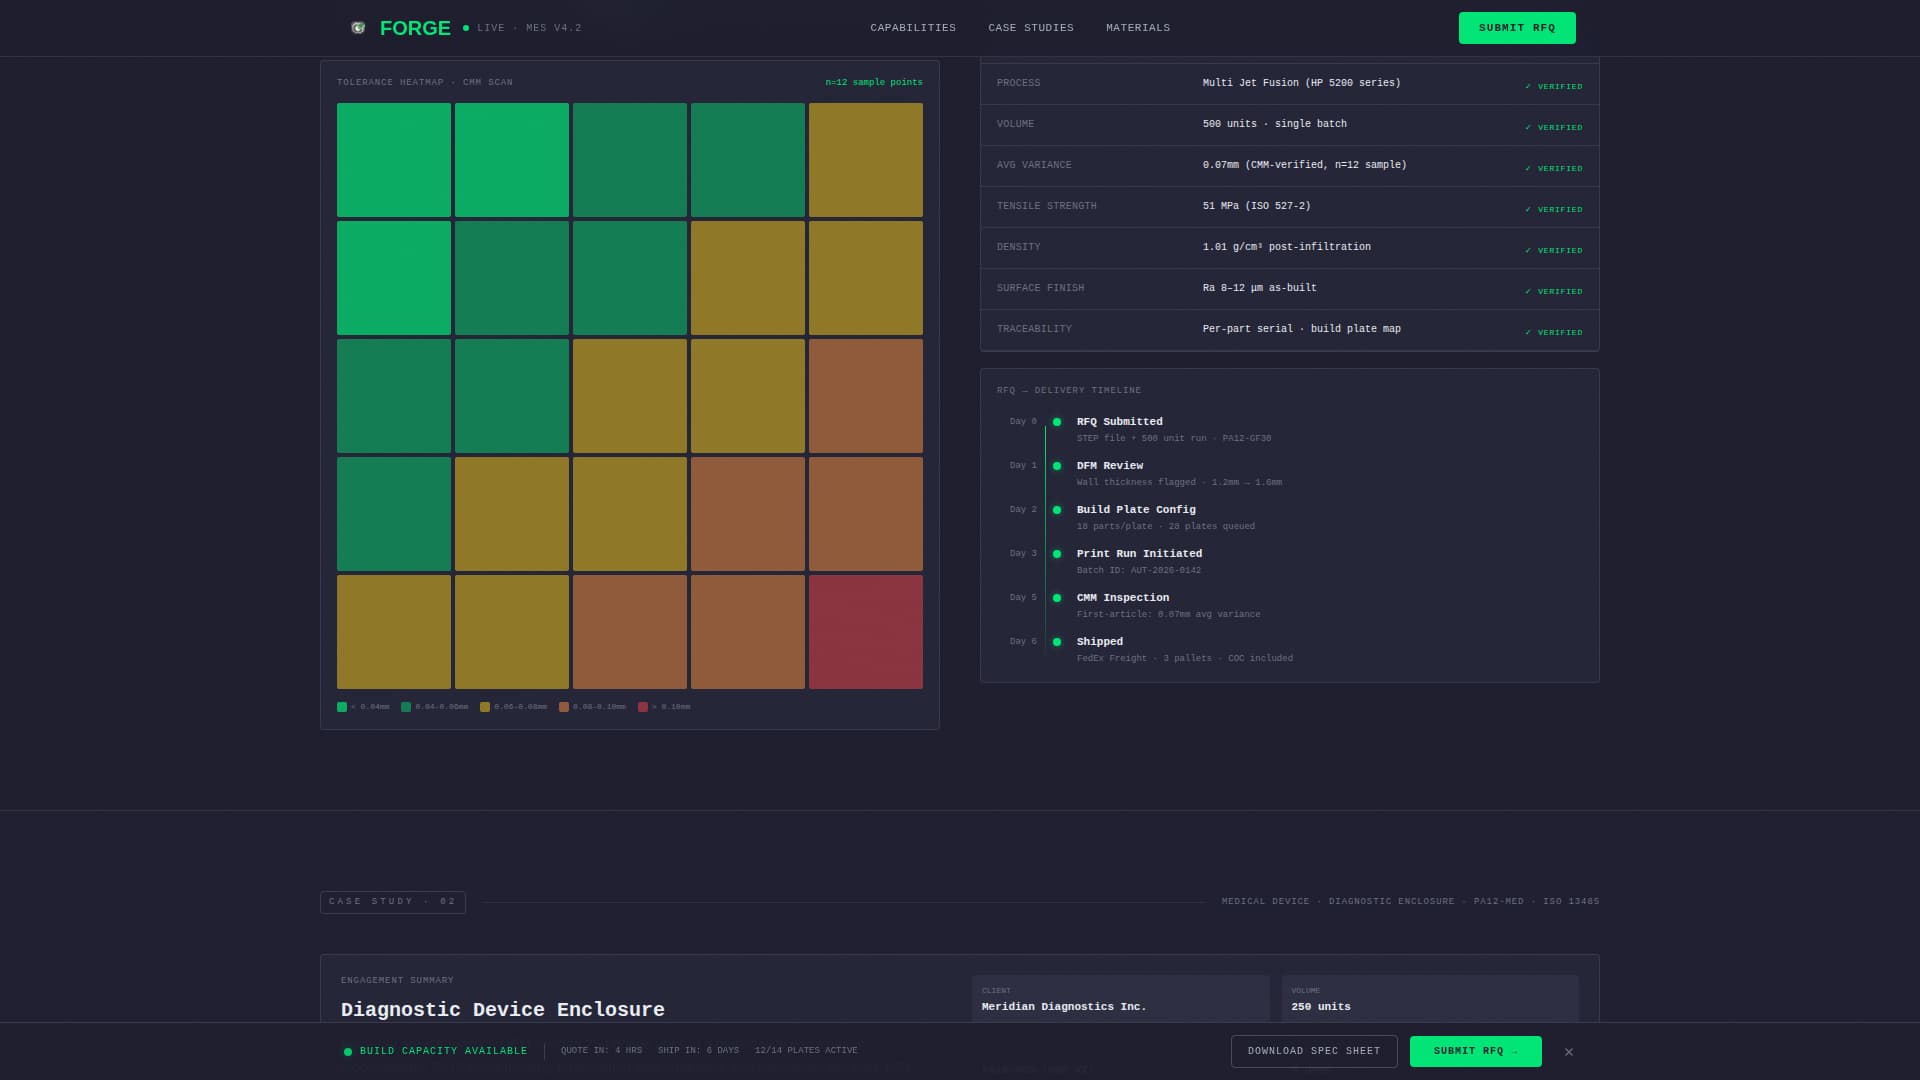Click the SUBMIT RFQ button in the header
The width and height of the screenshot is (1920, 1080).
(x=1517, y=28)
